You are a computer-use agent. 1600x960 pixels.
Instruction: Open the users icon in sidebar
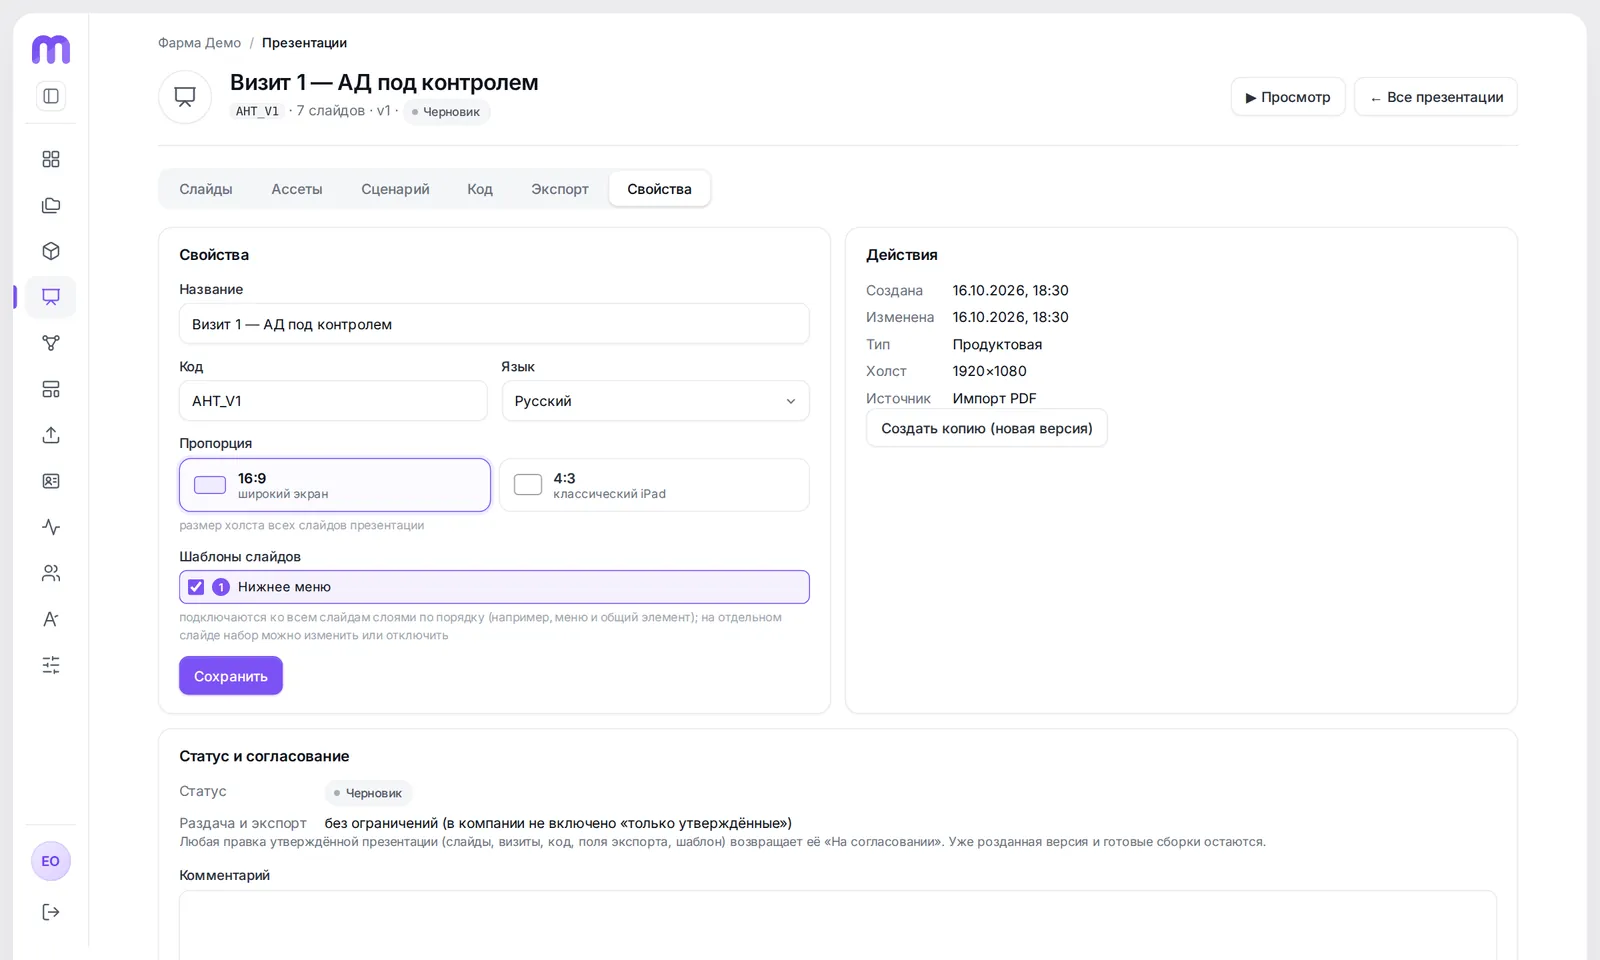point(51,573)
